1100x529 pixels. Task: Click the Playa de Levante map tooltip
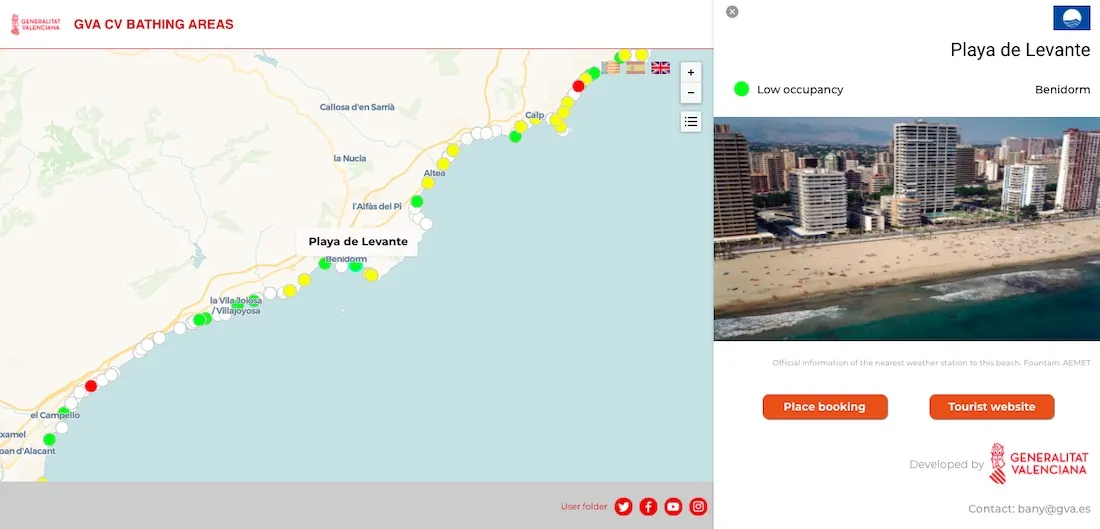point(358,242)
